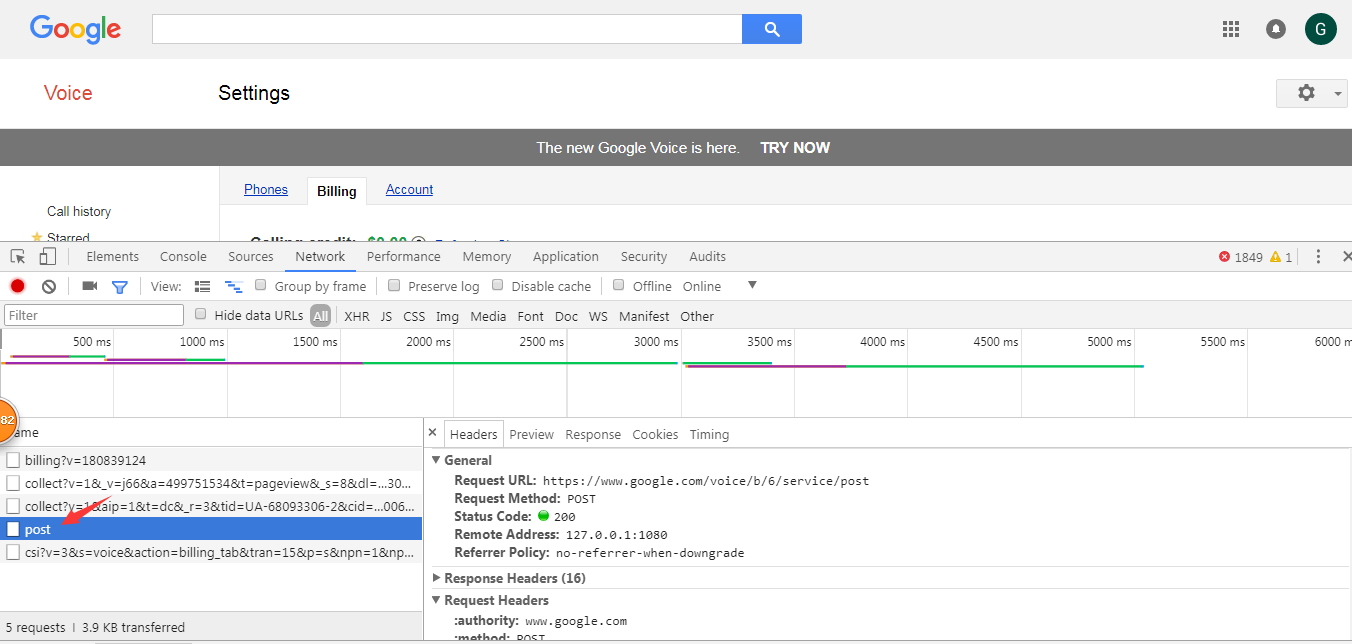Filter requests by JS

(386, 316)
